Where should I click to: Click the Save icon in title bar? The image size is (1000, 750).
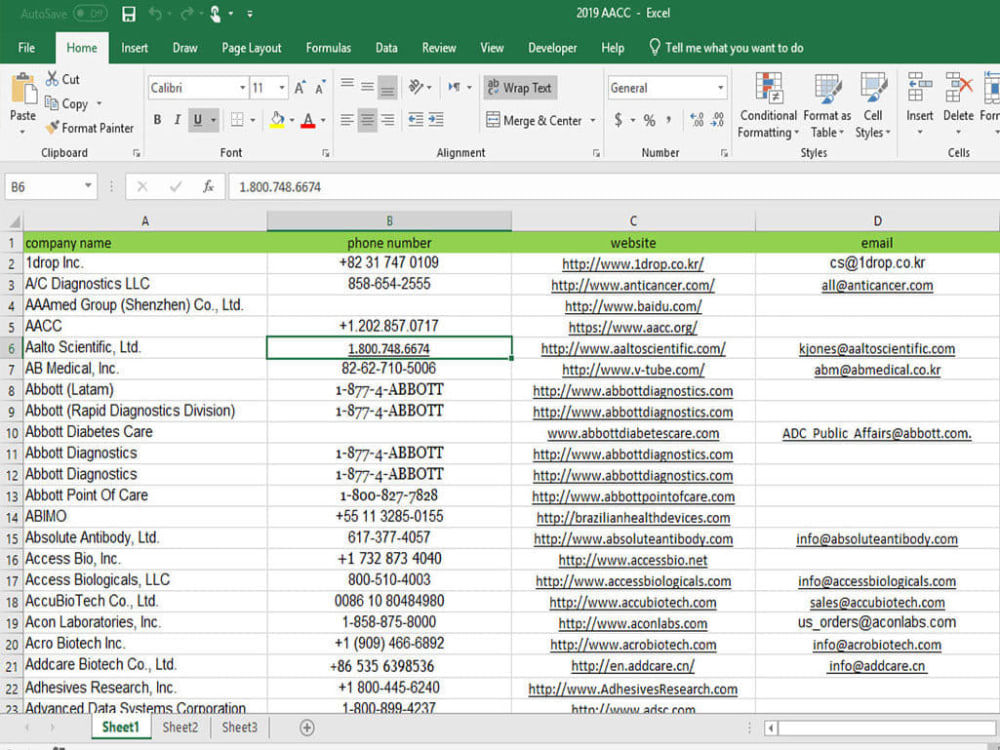129,14
